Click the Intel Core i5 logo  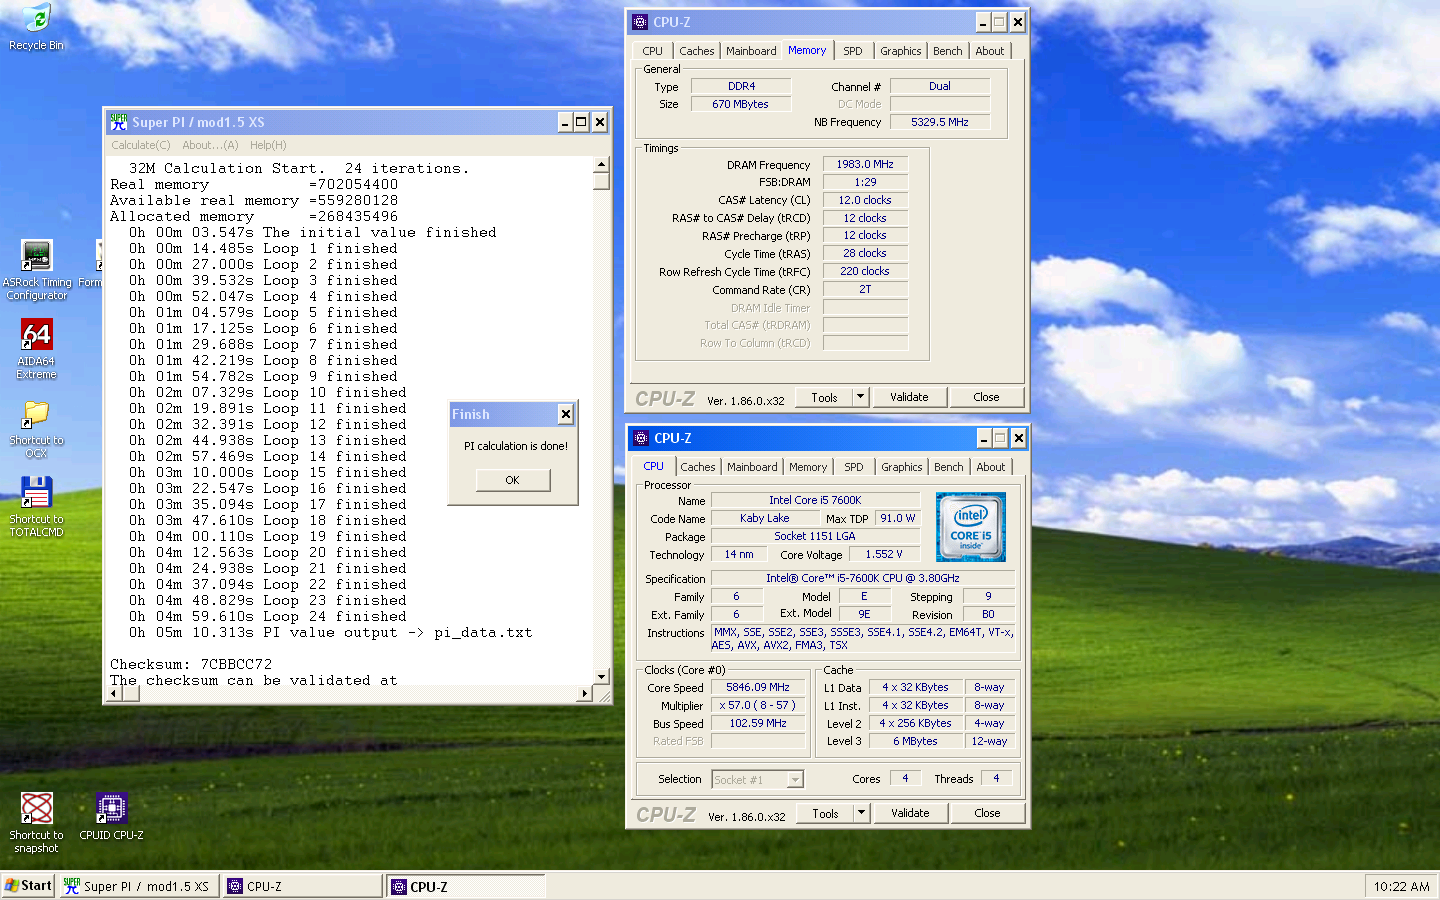[970, 527]
